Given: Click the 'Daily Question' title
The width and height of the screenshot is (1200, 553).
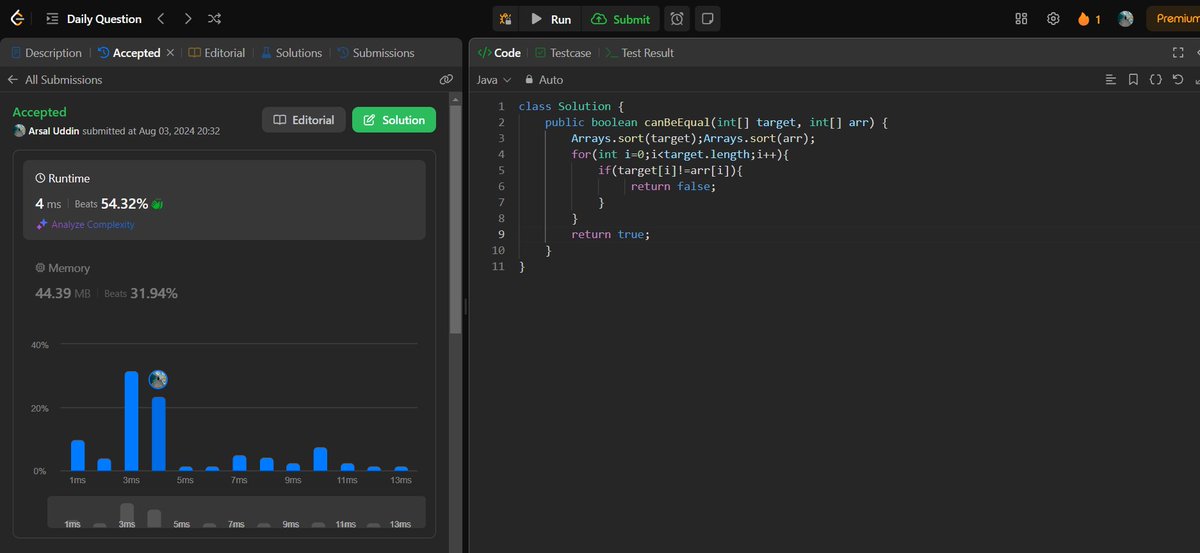Looking at the screenshot, I should (x=104, y=19).
